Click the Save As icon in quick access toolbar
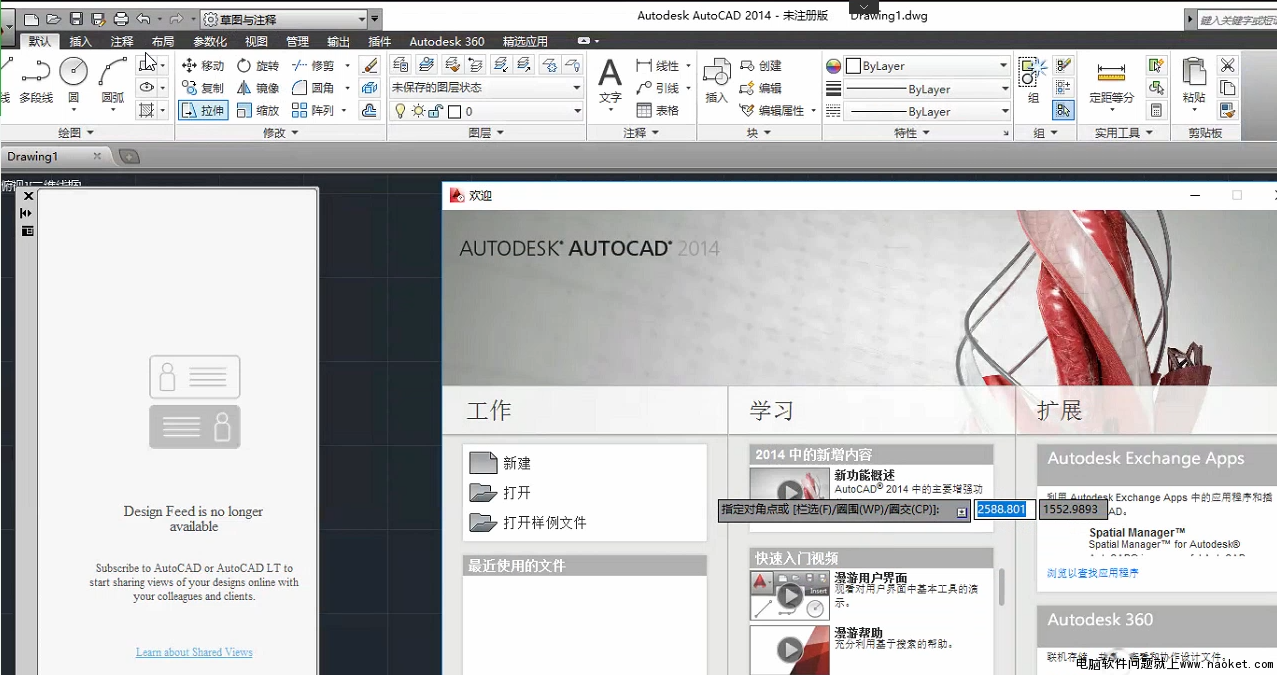 pyautogui.click(x=98, y=18)
